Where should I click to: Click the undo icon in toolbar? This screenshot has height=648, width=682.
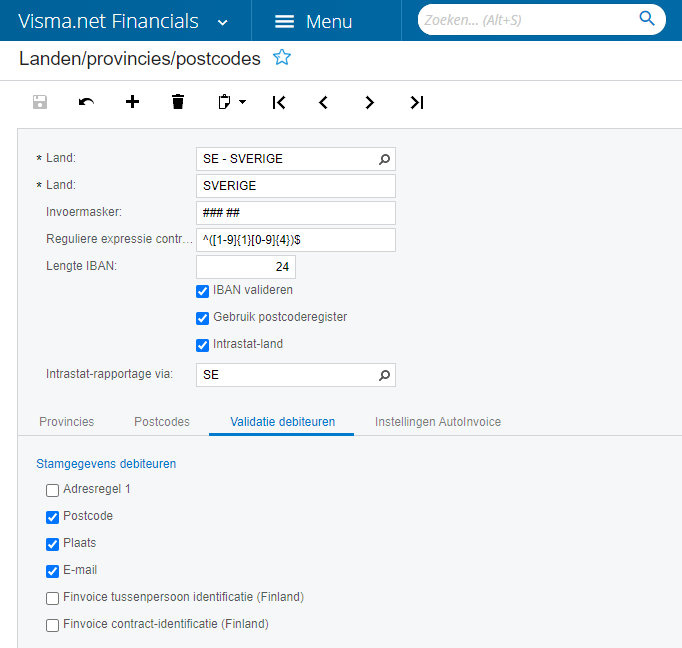[86, 102]
